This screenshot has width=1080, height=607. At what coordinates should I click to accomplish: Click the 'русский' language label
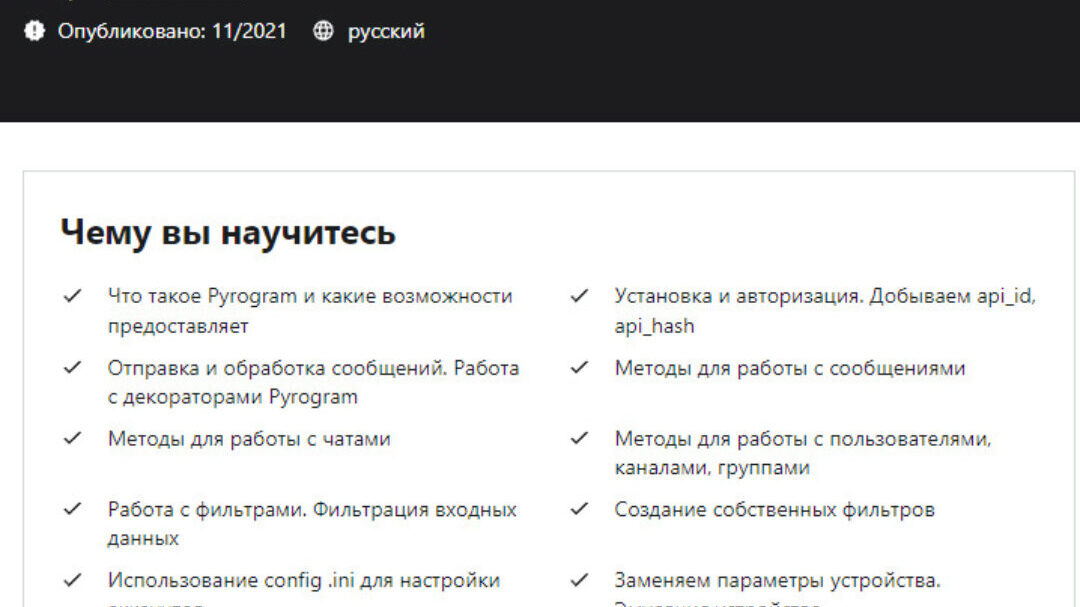(x=386, y=31)
